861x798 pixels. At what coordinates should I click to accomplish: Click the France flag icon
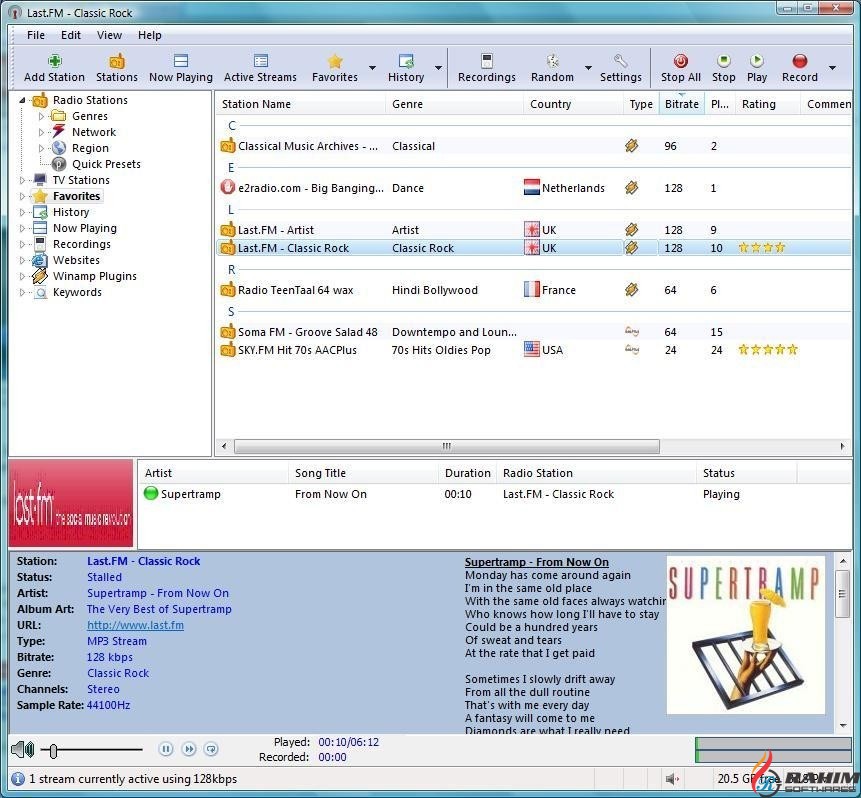click(532, 289)
